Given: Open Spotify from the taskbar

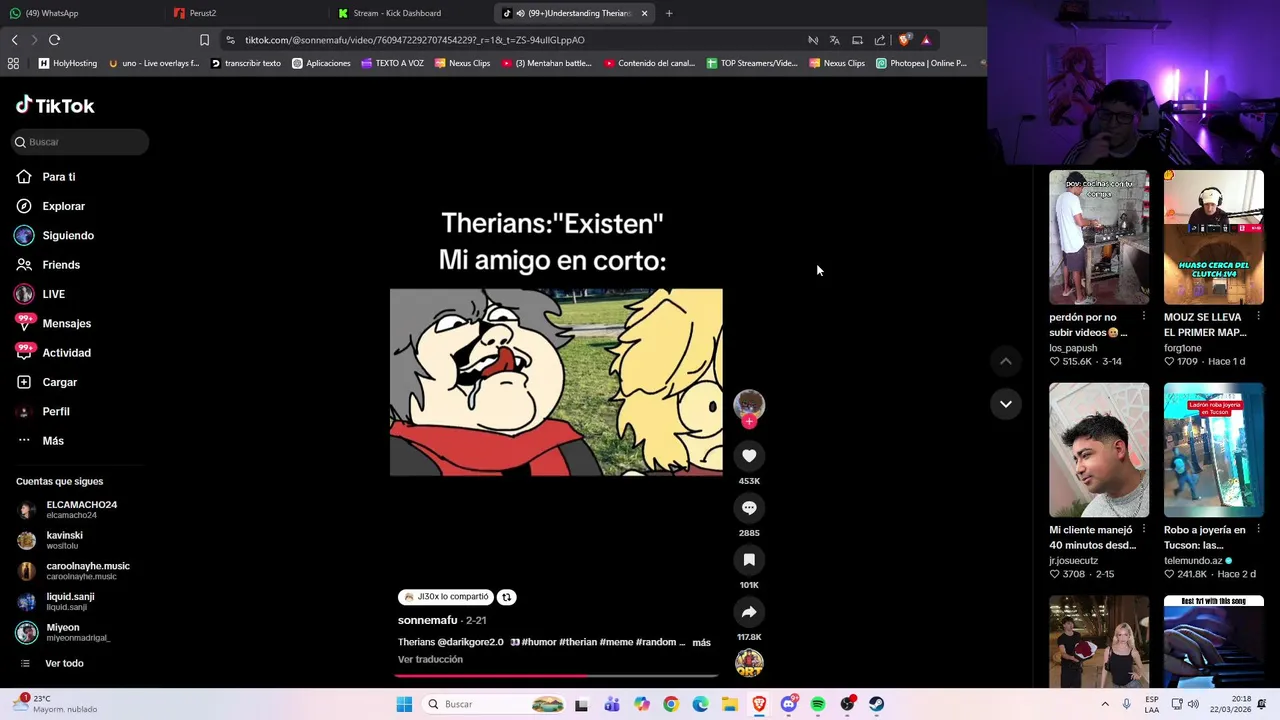Looking at the screenshot, I should pos(818,704).
